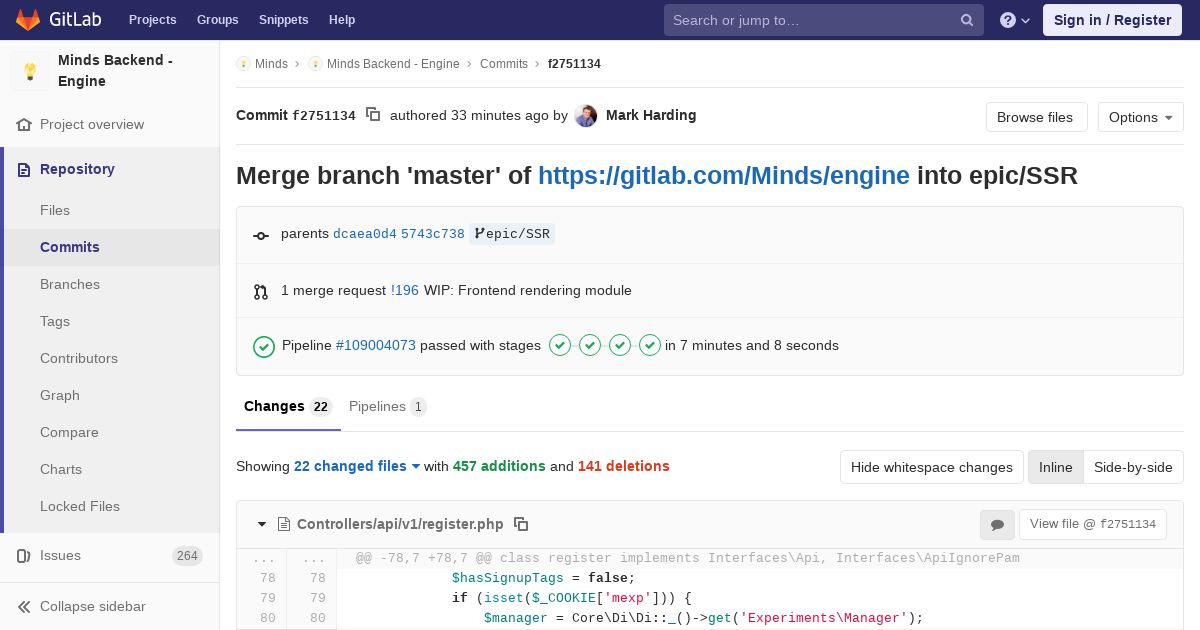This screenshot has height=630, width=1200.
Task: Collapse the register.php file diff
Action: [x=262, y=524]
